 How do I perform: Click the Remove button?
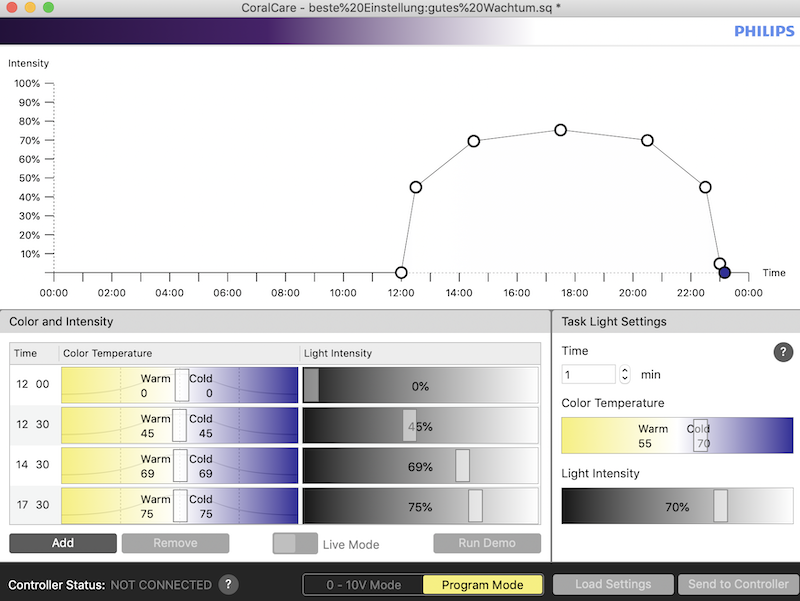[175, 543]
